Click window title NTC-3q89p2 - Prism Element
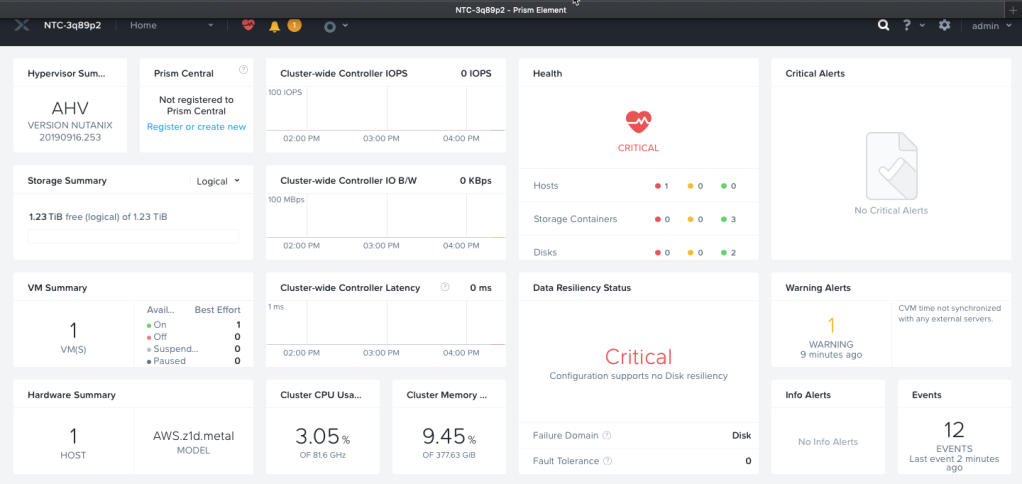 click(x=510, y=10)
